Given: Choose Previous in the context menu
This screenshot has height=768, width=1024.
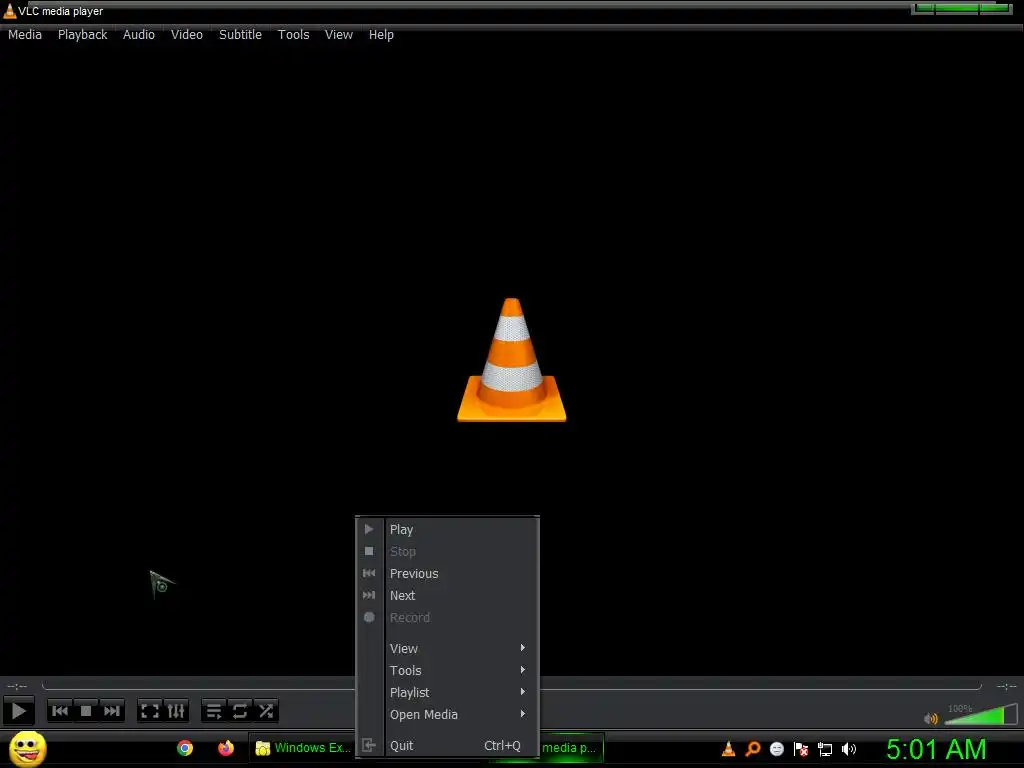Looking at the screenshot, I should click(x=447, y=573).
